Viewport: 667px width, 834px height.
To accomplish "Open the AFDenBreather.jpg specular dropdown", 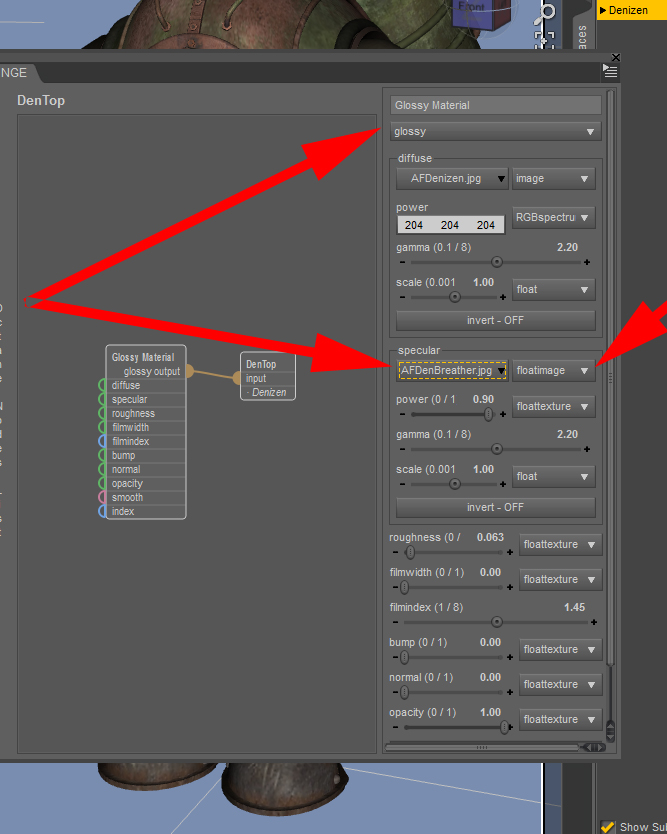I will pyautogui.click(x=452, y=370).
